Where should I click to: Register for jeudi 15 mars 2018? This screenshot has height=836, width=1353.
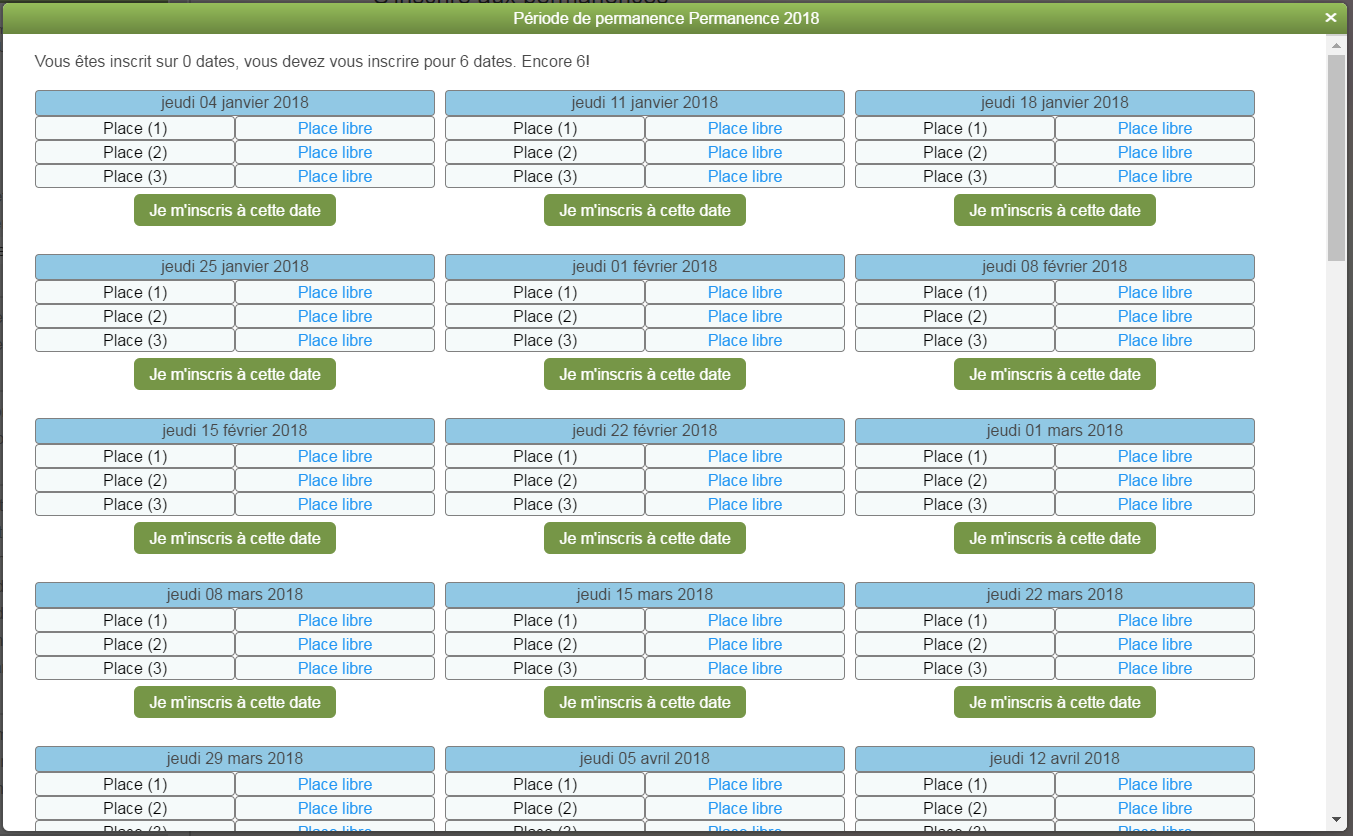[x=645, y=702]
